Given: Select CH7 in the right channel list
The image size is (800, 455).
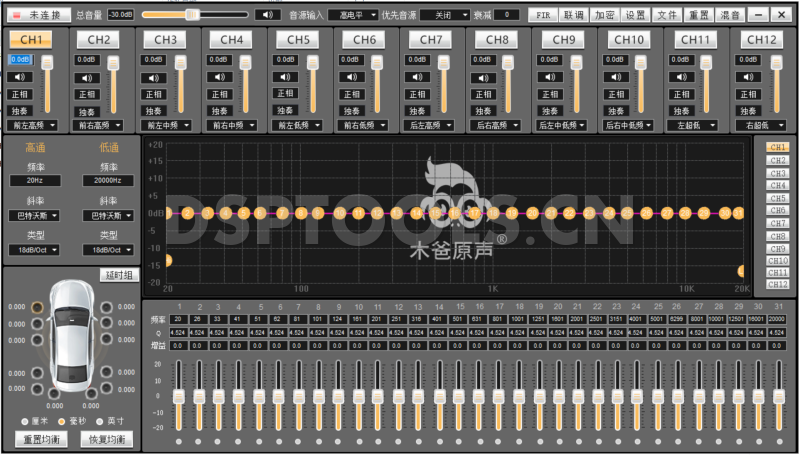Looking at the screenshot, I should coord(777,223).
